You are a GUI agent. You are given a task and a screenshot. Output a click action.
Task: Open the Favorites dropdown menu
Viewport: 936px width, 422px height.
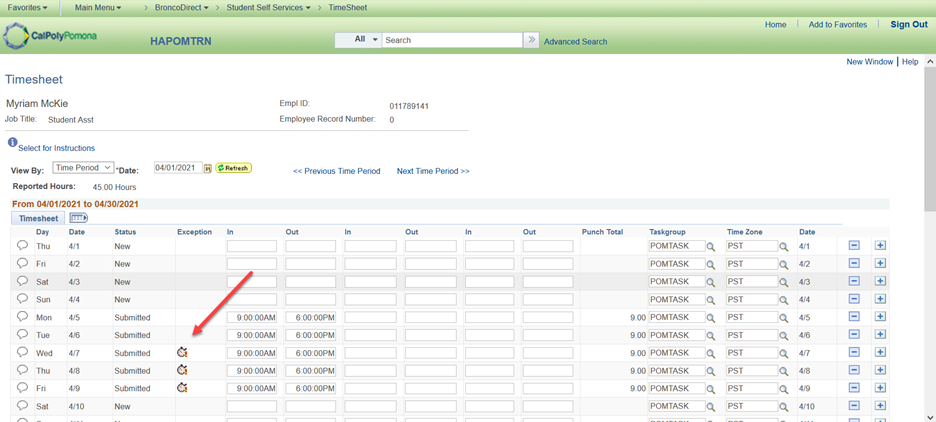[27, 8]
